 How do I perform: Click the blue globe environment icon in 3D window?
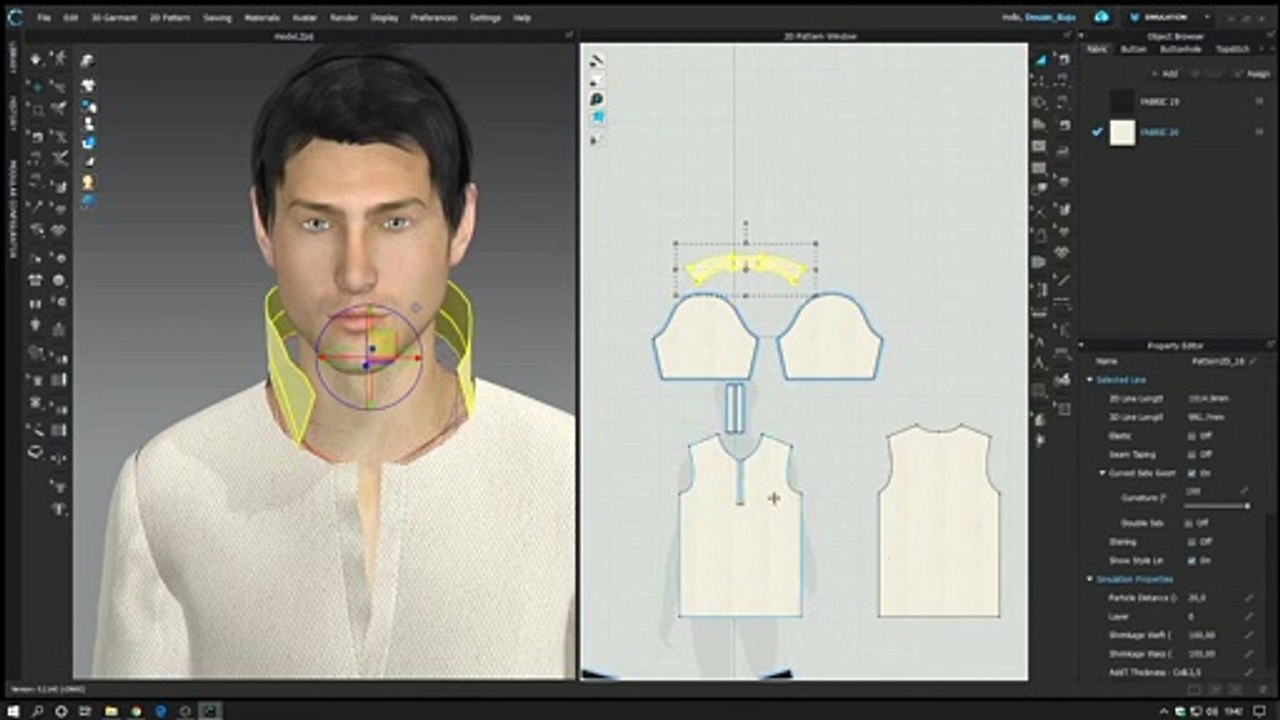pos(88,200)
